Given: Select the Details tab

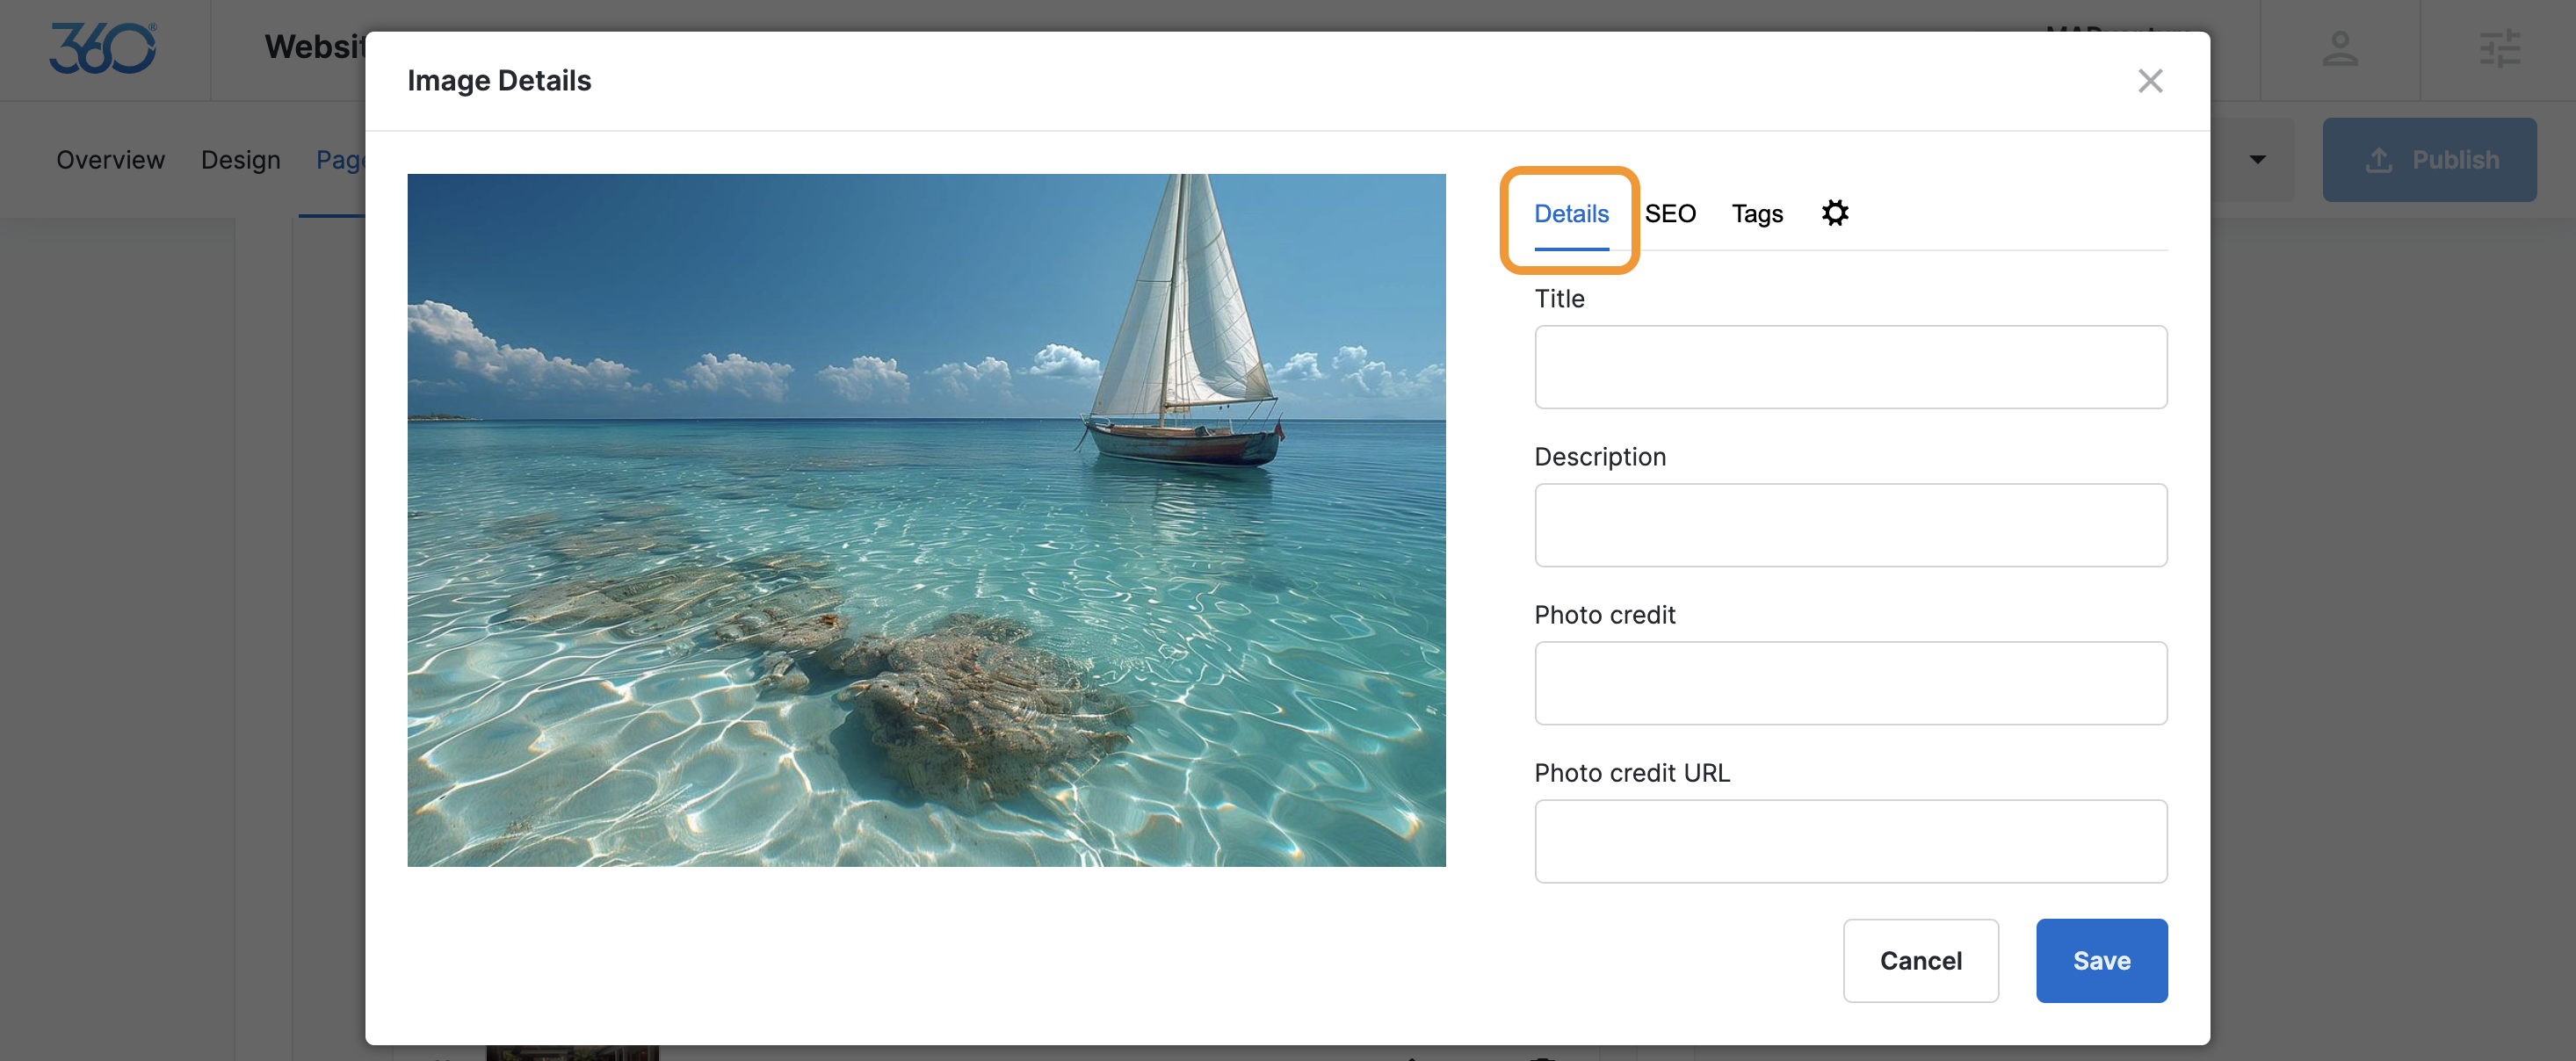Looking at the screenshot, I should tap(1570, 214).
